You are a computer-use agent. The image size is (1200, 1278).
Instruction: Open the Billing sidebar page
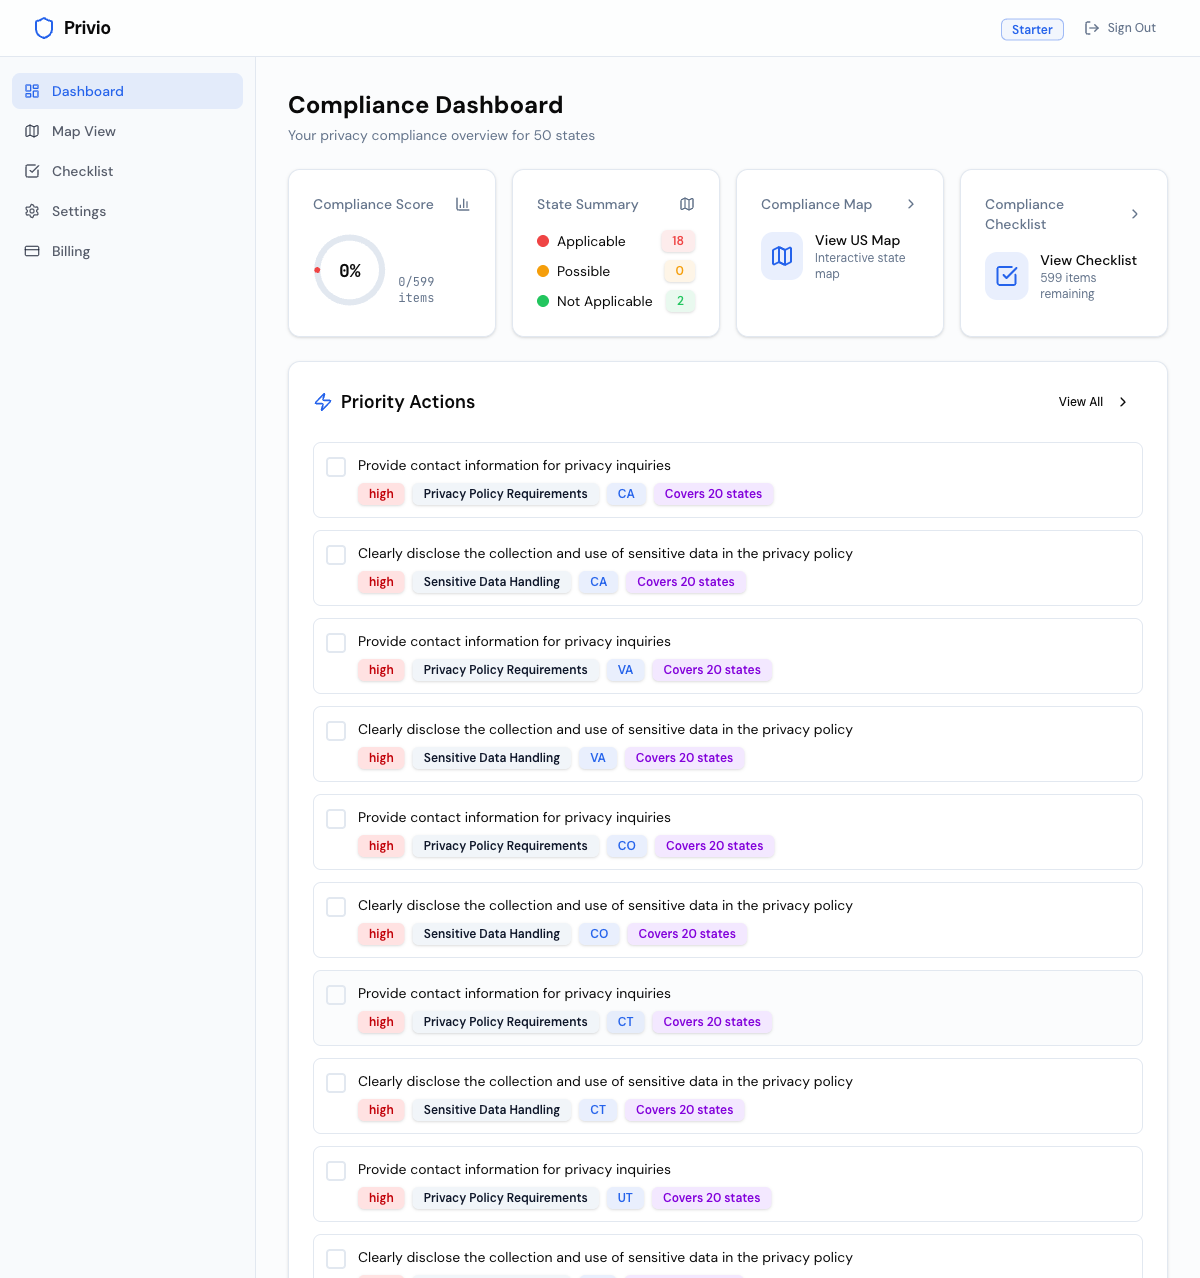[127, 251]
